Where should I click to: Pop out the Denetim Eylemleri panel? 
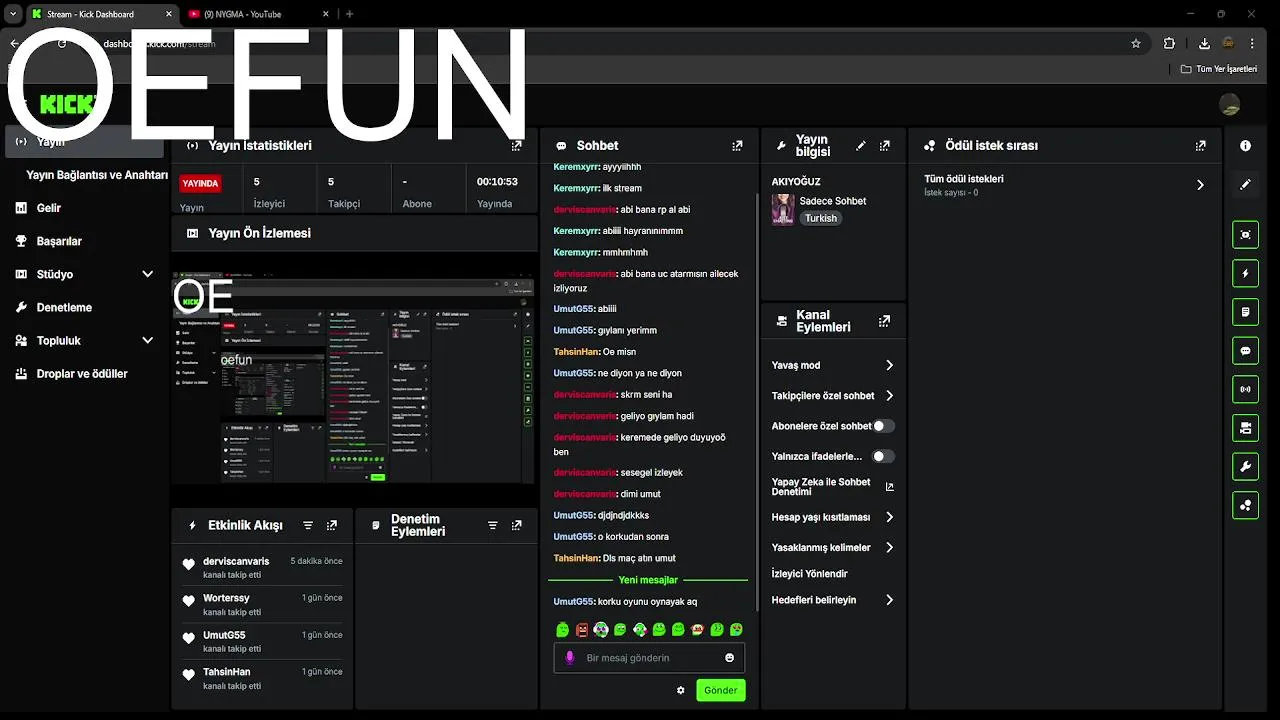click(516, 525)
